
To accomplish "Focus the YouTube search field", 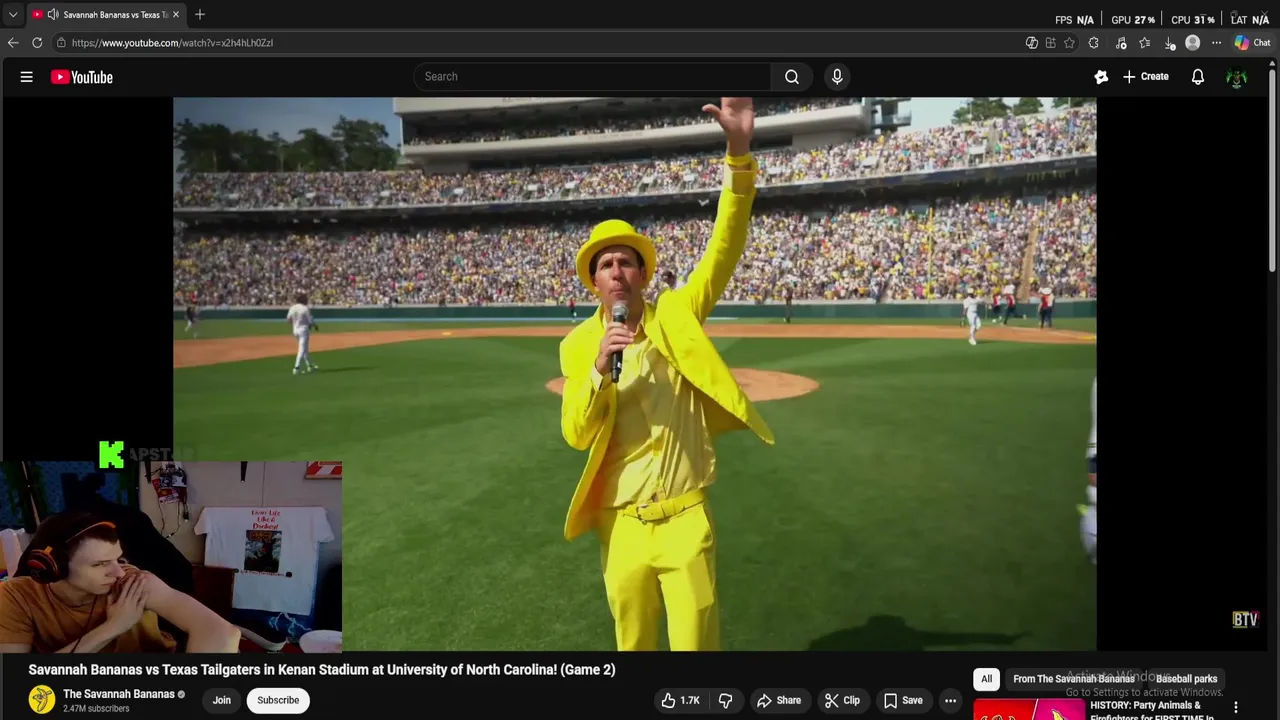I will click(x=593, y=76).
